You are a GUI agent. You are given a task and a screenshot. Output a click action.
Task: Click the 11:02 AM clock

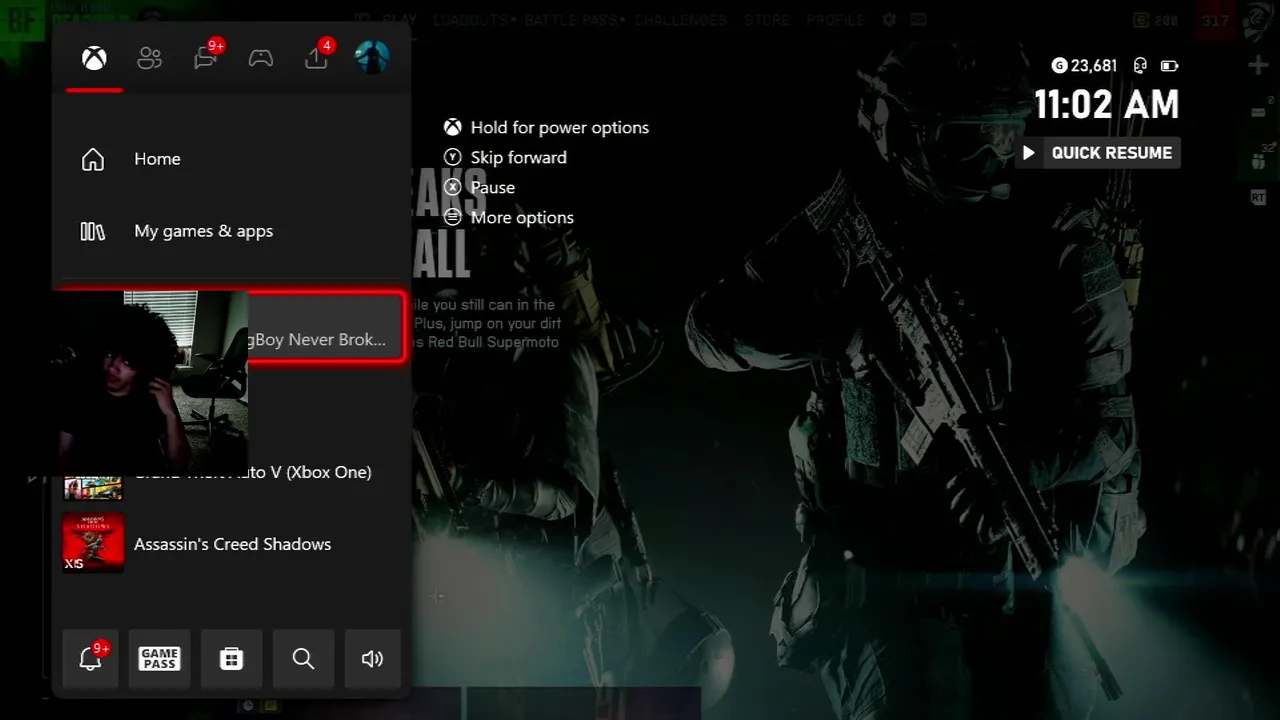pyautogui.click(x=1106, y=104)
